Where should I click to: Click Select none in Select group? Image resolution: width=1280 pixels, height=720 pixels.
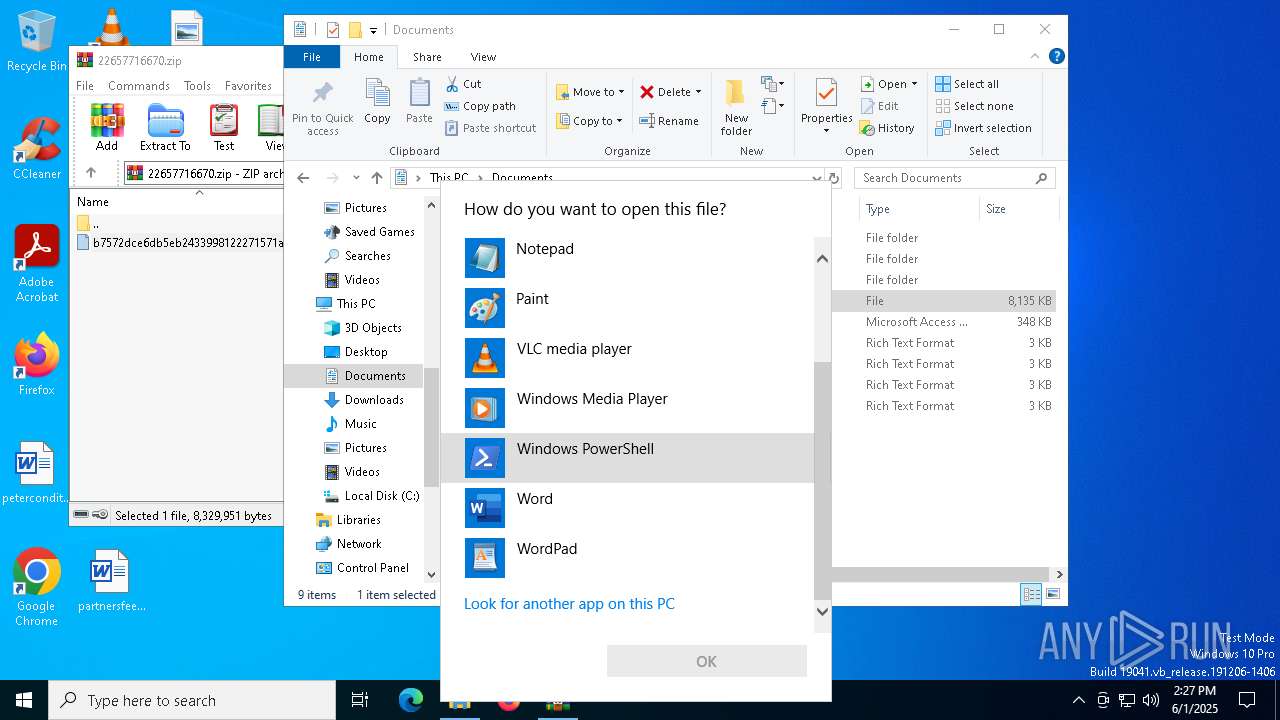pos(975,106)
